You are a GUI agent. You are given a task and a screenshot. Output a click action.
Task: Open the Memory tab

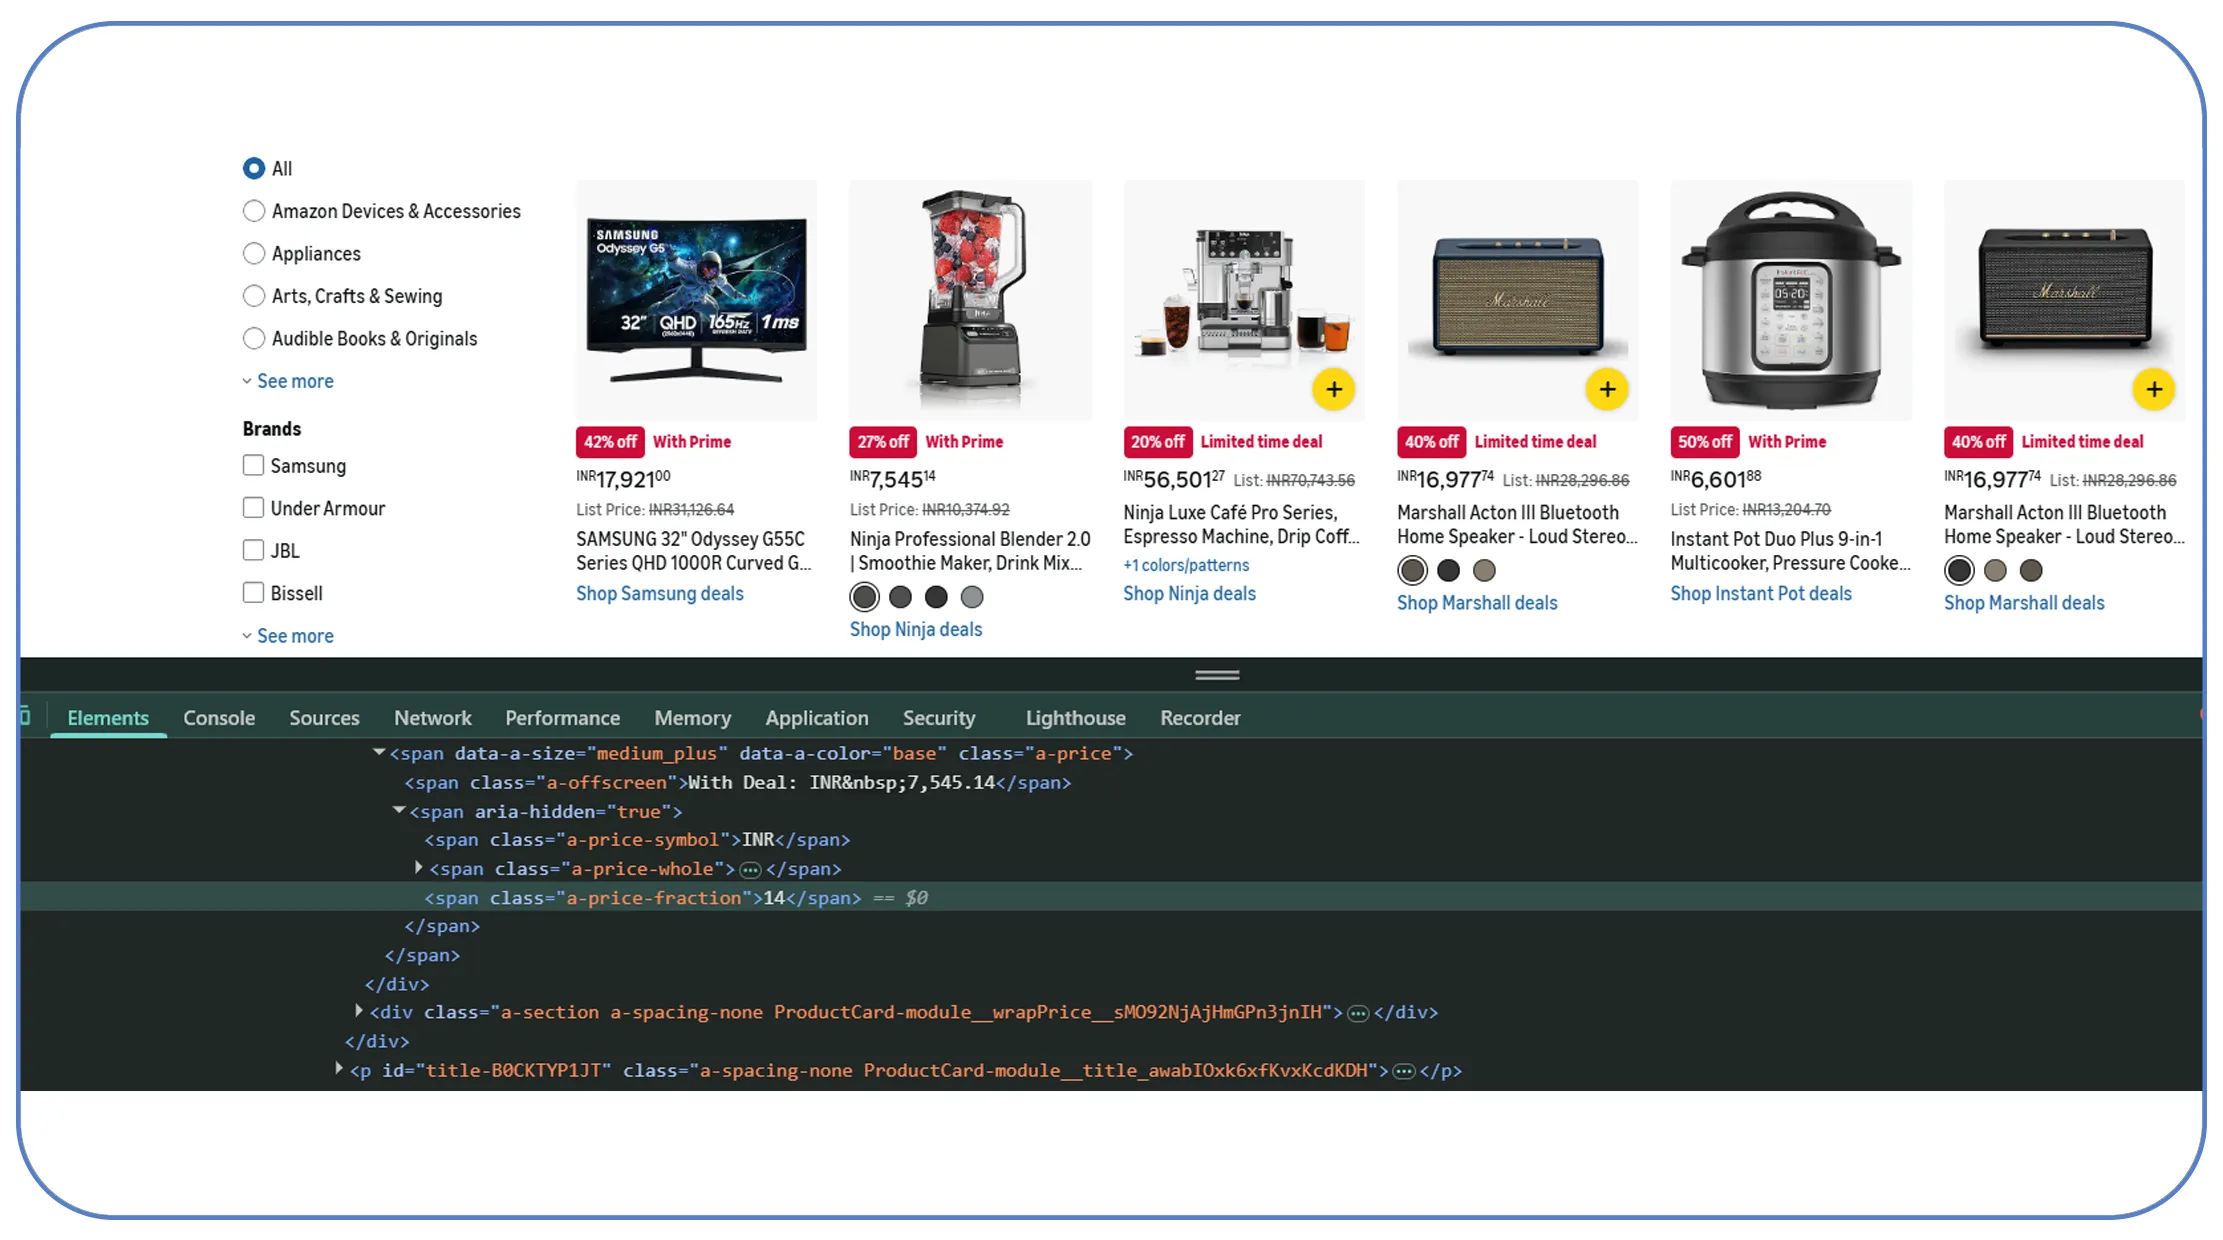coord(692,718)
